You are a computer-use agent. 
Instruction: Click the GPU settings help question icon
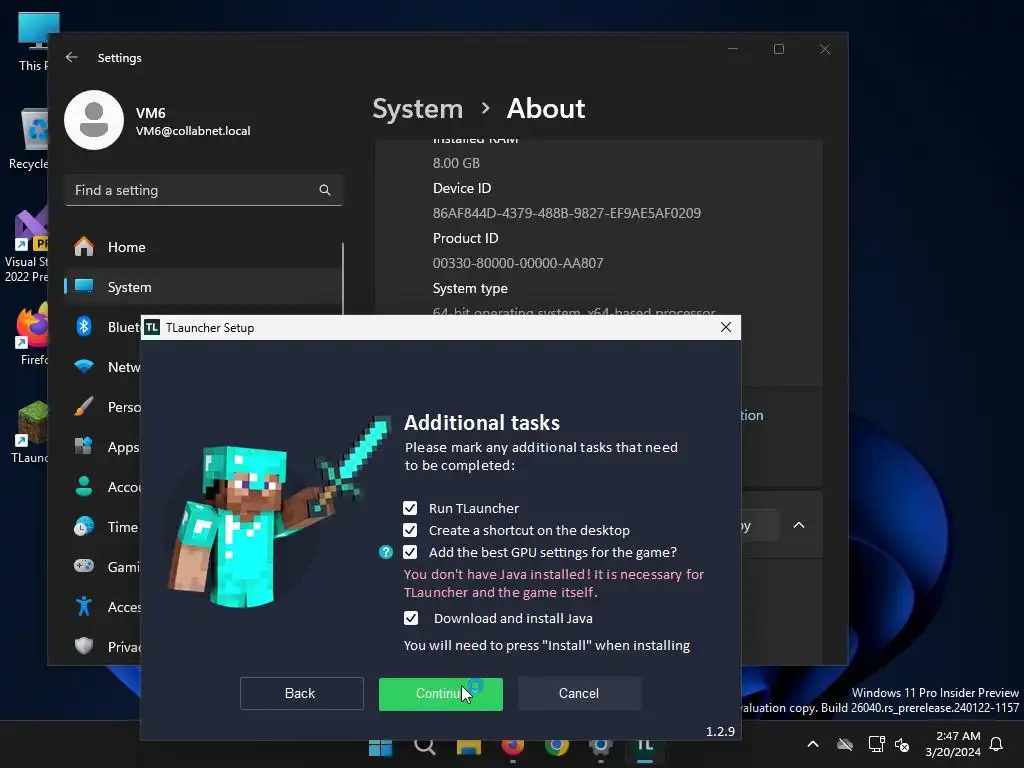(x=386, y=552)
